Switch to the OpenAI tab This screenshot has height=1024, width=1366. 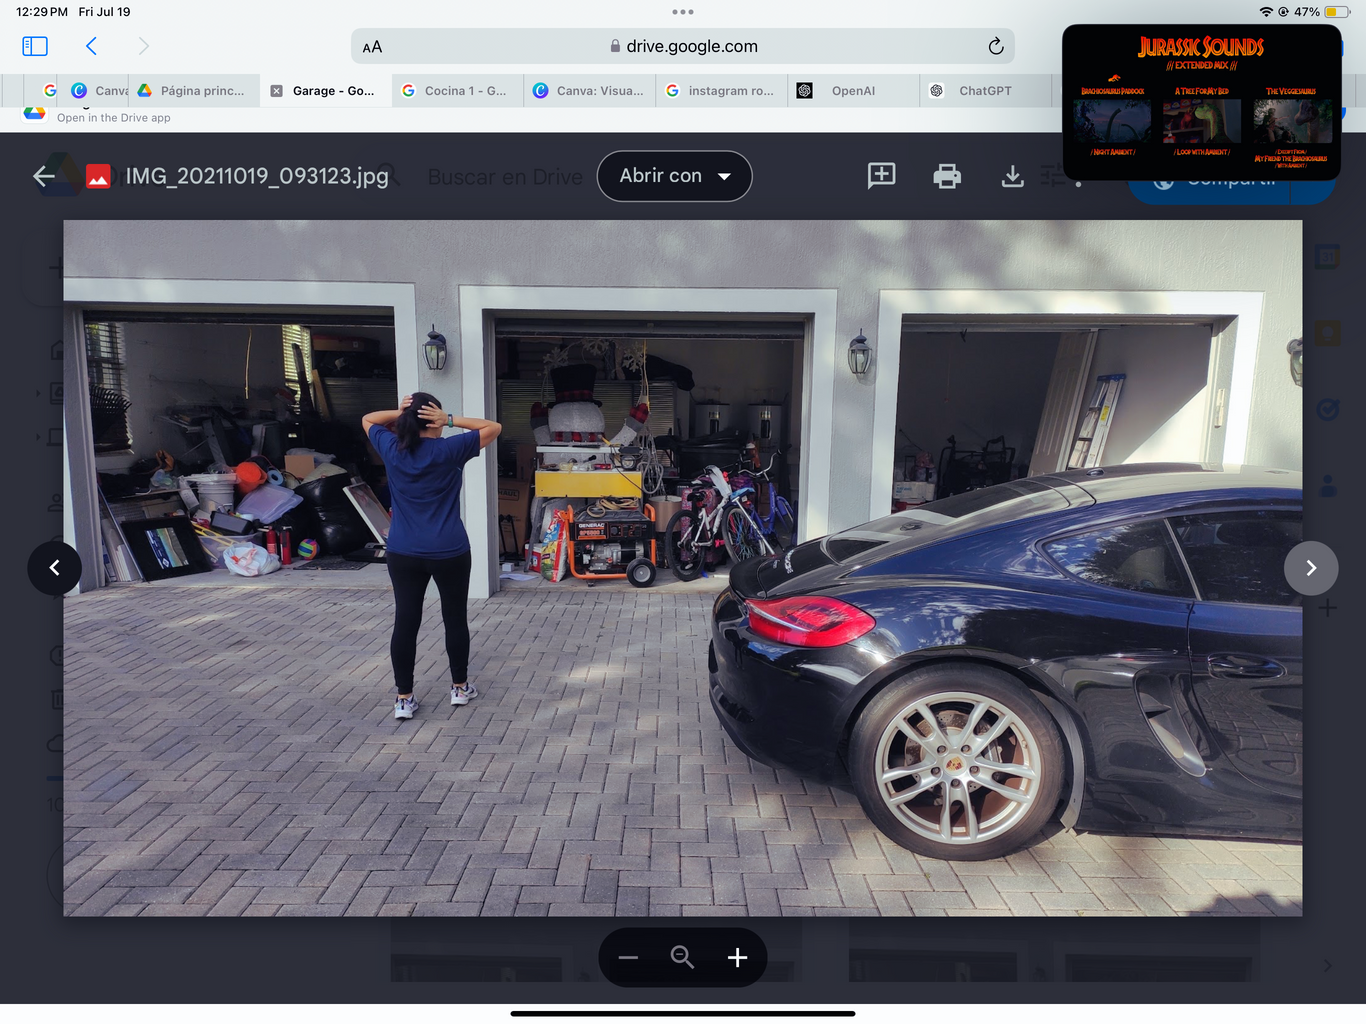[852, 91]
